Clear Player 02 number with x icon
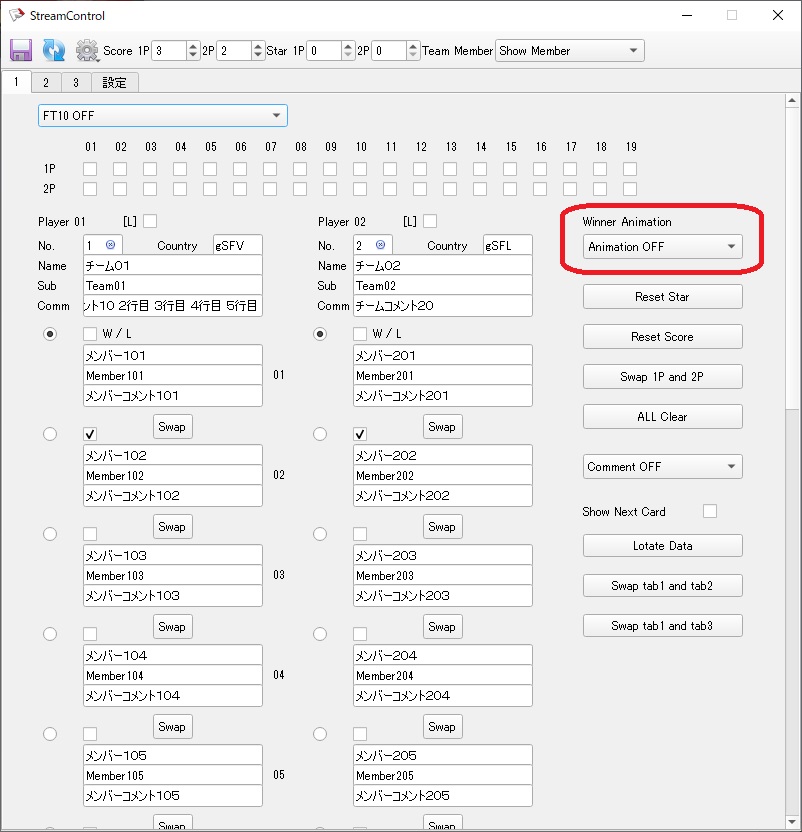Viewport: 802px width, 832px height. (x=381, y=245)
